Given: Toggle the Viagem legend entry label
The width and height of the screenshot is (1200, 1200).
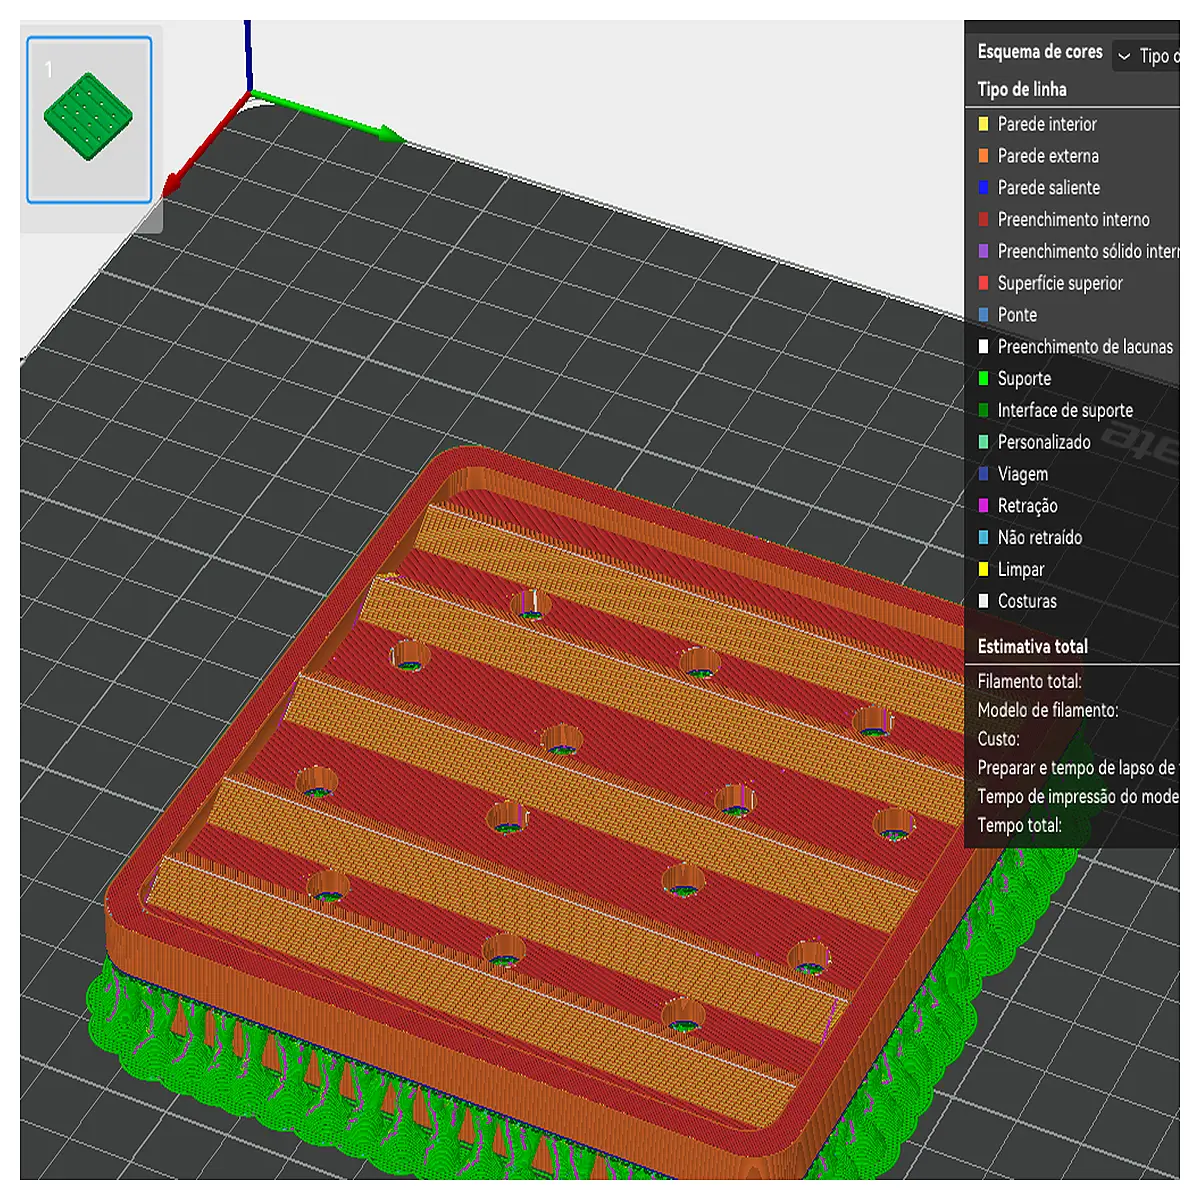Looking at the screenshot, I should (x=1023, y=474).
